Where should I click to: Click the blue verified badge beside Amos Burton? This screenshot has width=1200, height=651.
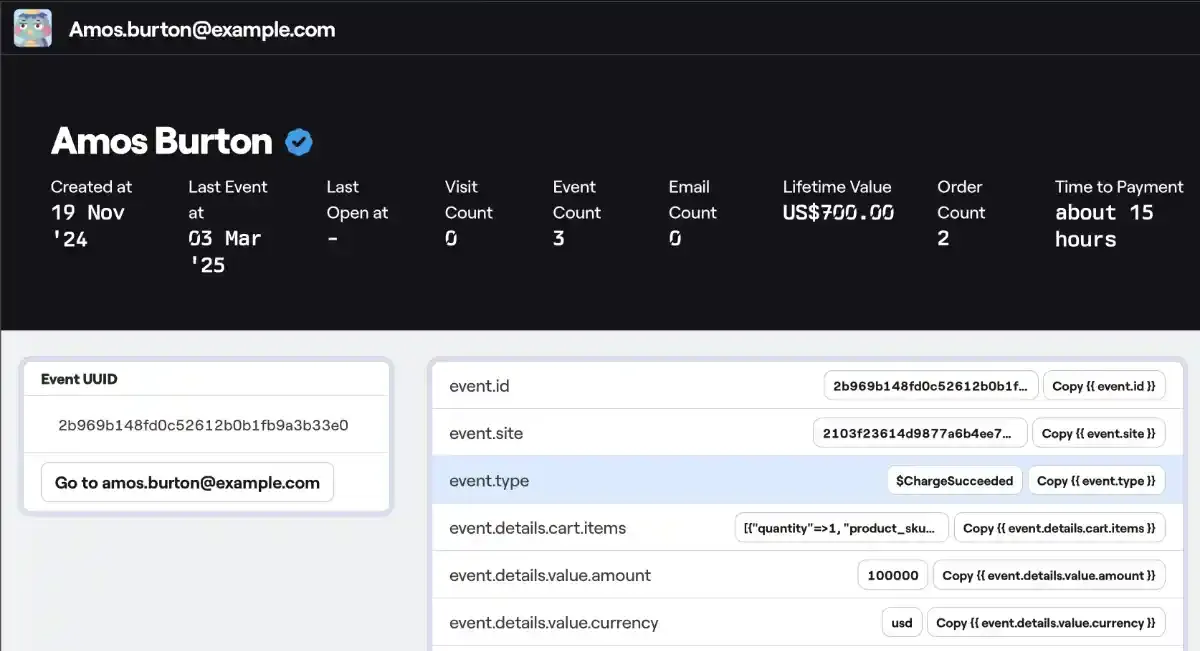point(298,142)
